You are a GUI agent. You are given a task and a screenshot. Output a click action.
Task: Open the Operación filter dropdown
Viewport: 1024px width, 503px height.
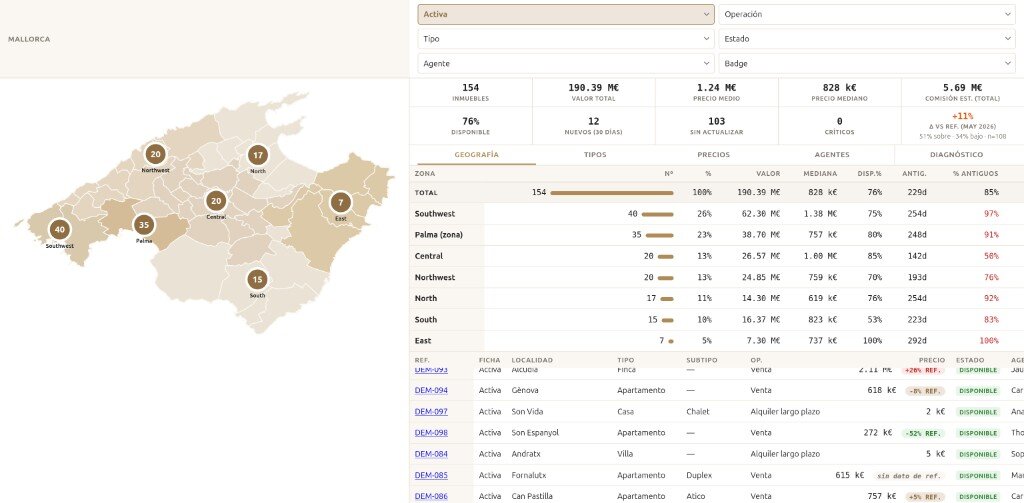coord(867,14)
